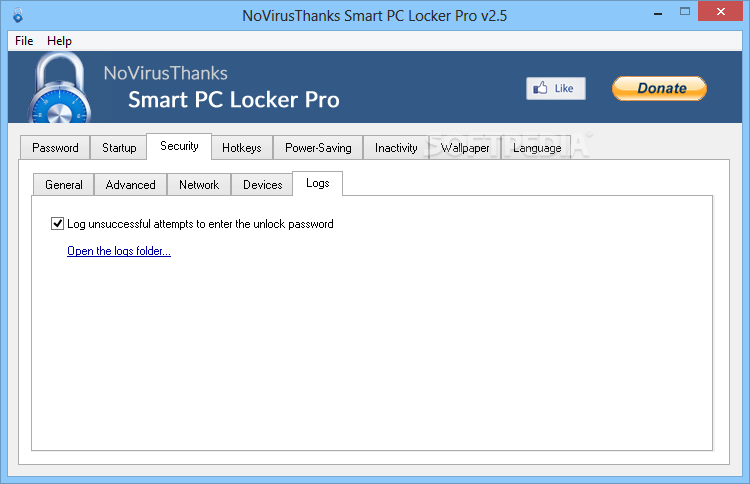Open the Advanced security sub-tab
750x484 pixels.
coord(130,185)
